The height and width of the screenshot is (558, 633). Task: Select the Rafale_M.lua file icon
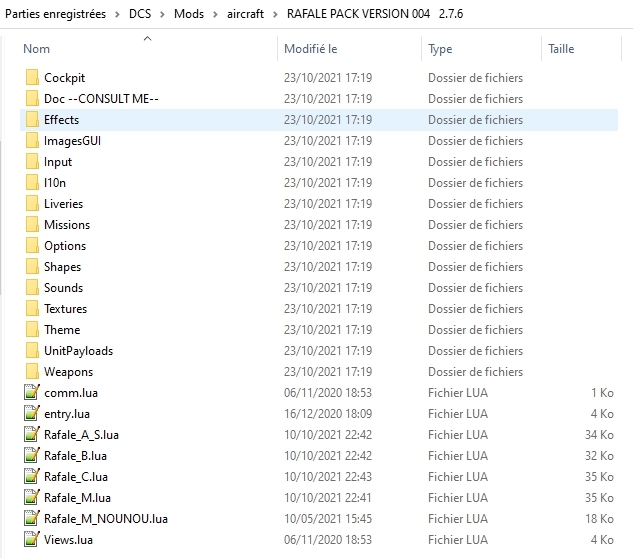[32, 497]
